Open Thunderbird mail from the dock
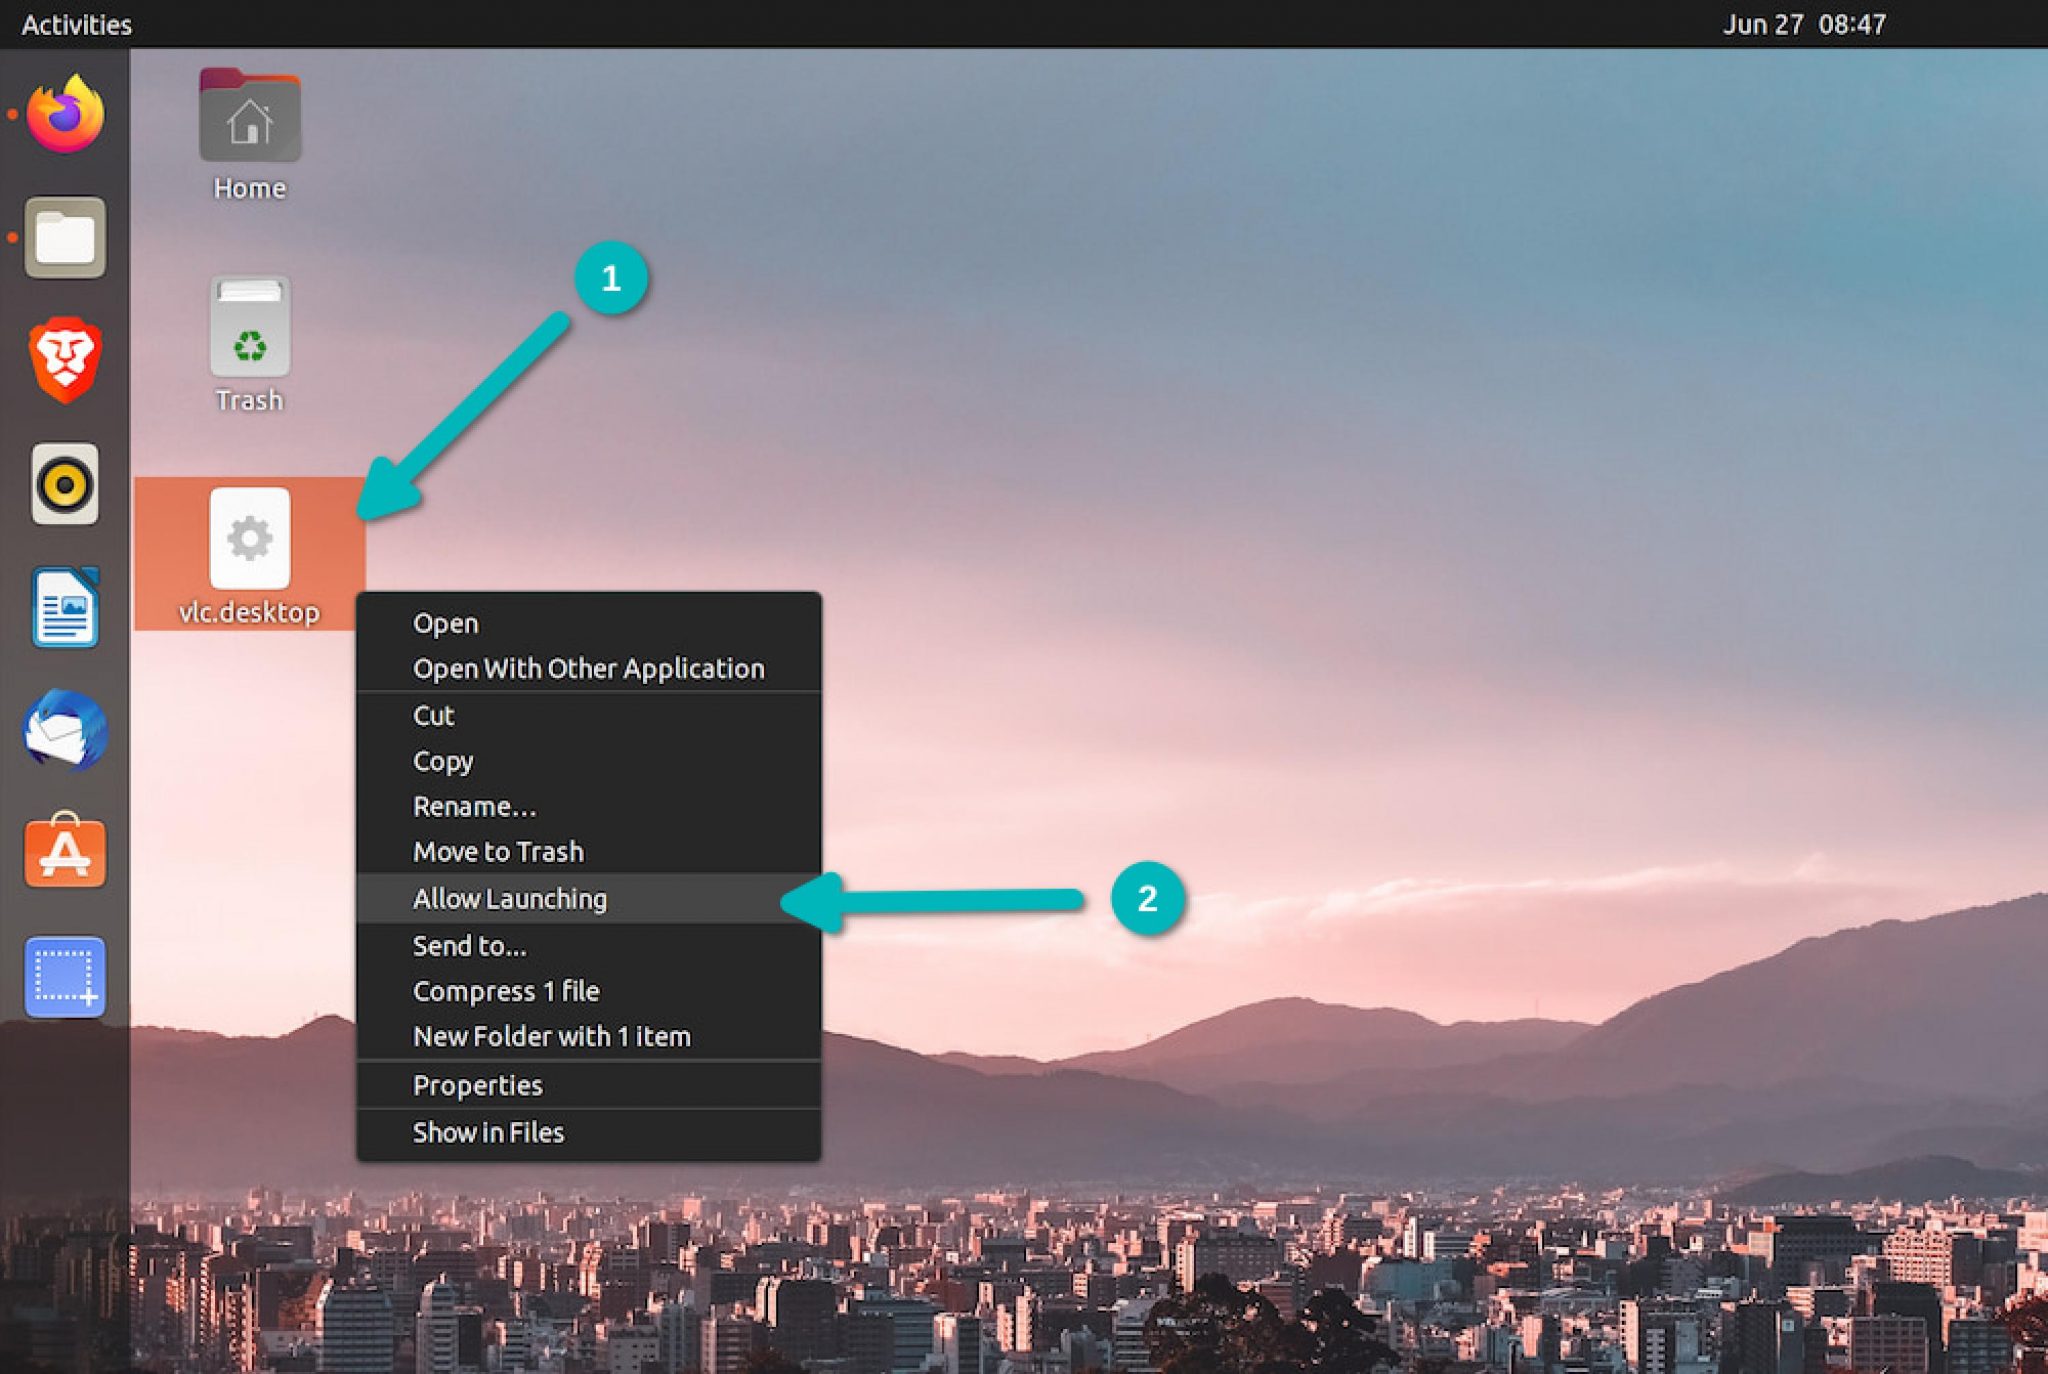Image resolution: width=2048 pixels, height=1374 pixels. pos(63,732)
